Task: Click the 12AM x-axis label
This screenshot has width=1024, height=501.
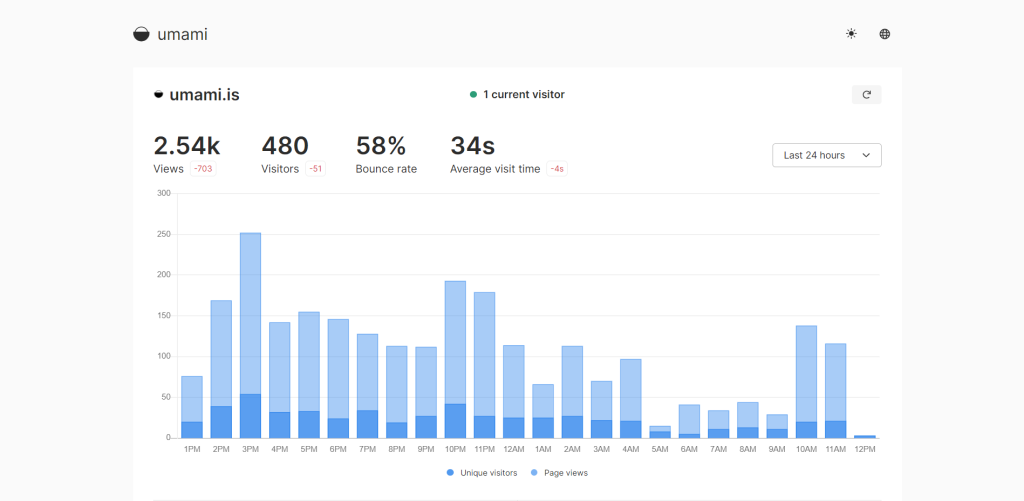Action: coord(514,449)
